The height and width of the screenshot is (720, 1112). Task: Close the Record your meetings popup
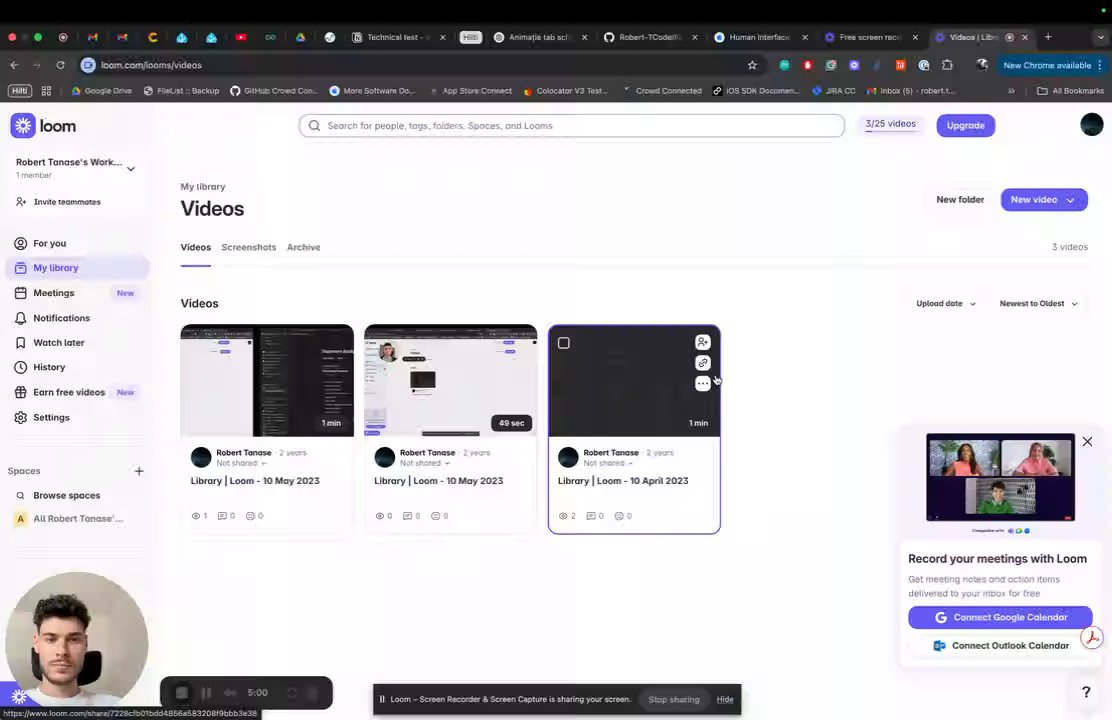pos(1087,442)
